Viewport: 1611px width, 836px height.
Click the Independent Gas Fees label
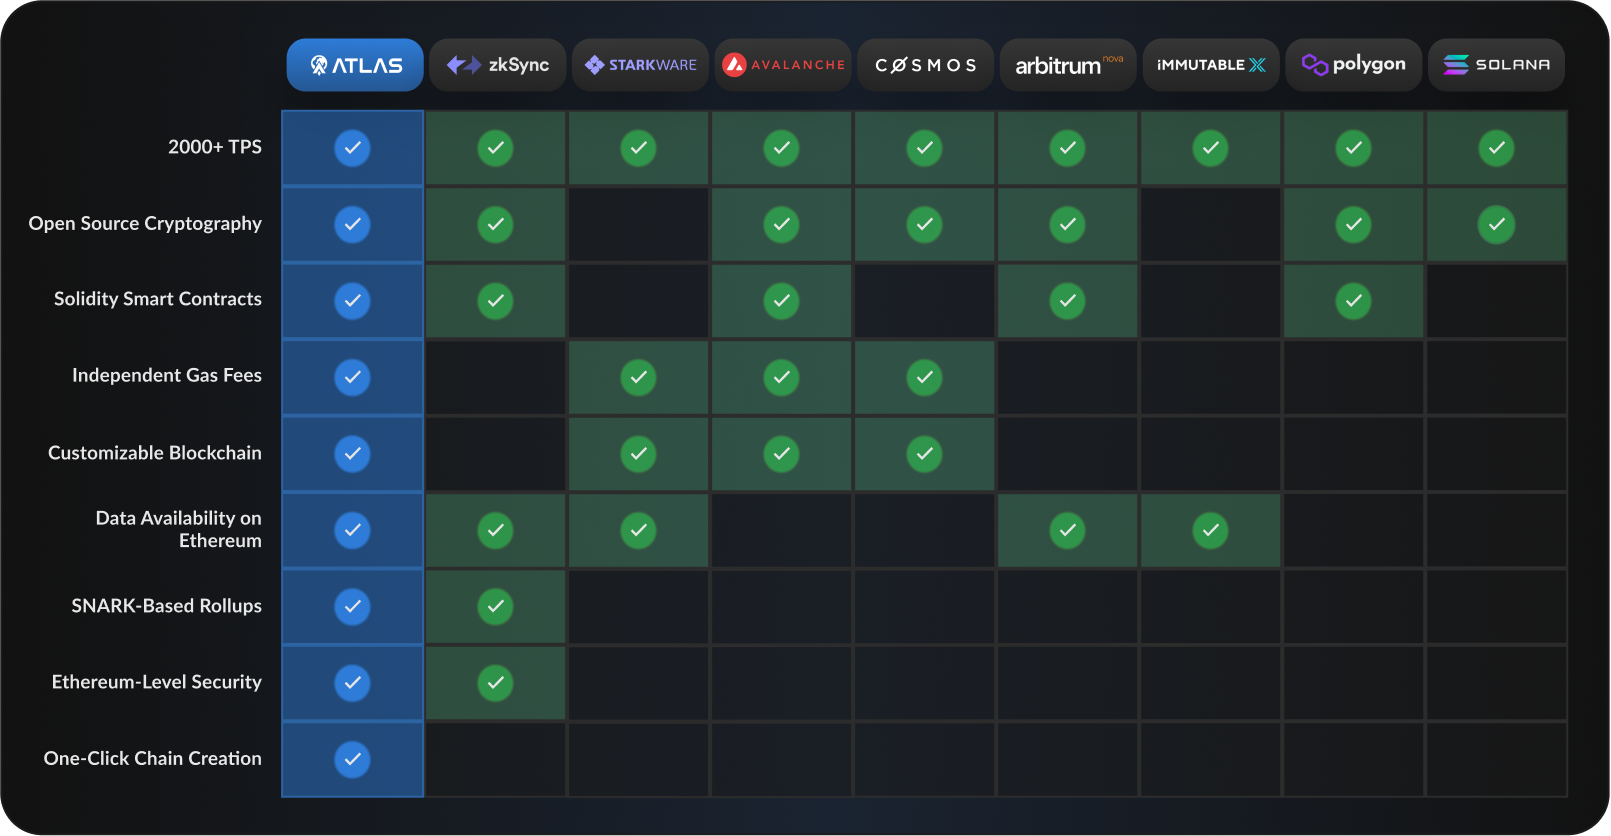tap(167, 375)
